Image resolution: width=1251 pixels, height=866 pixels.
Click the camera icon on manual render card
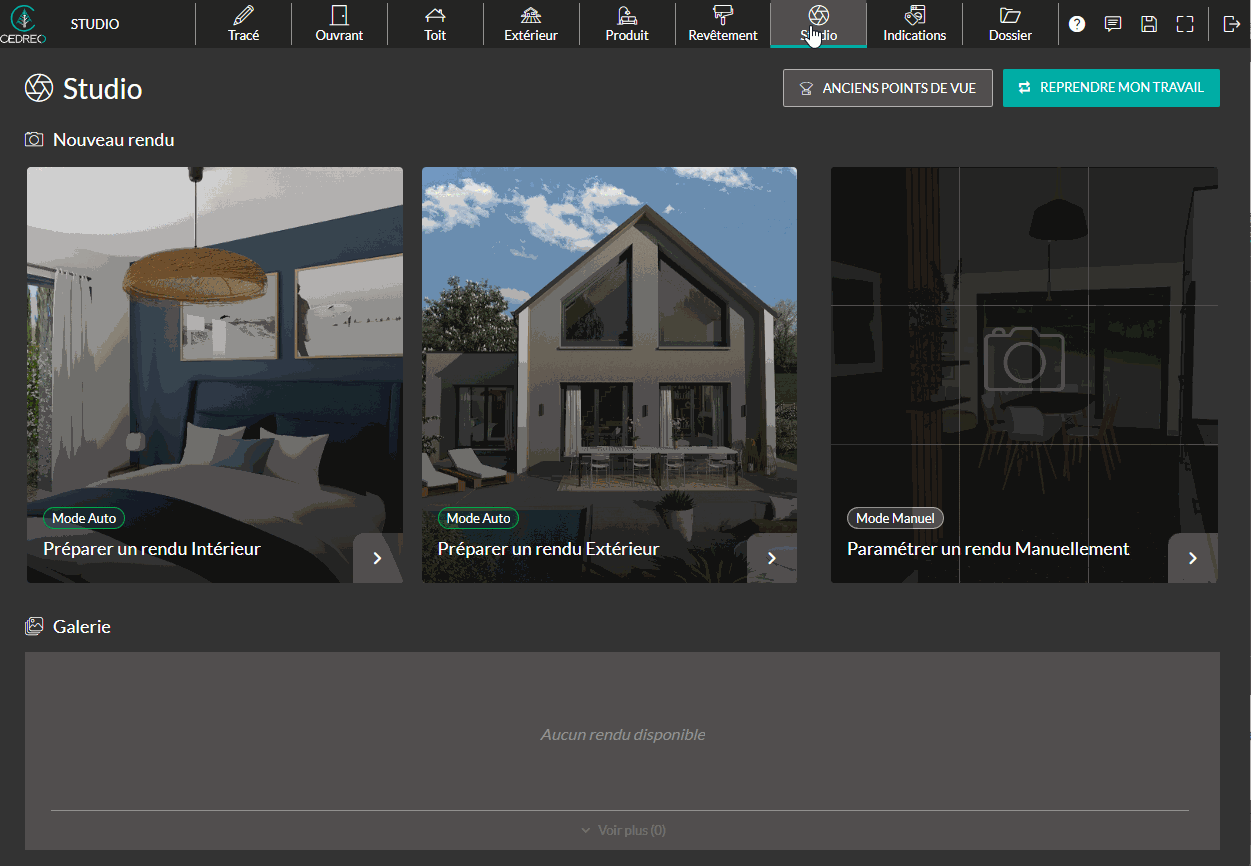tap(1024, 358)
